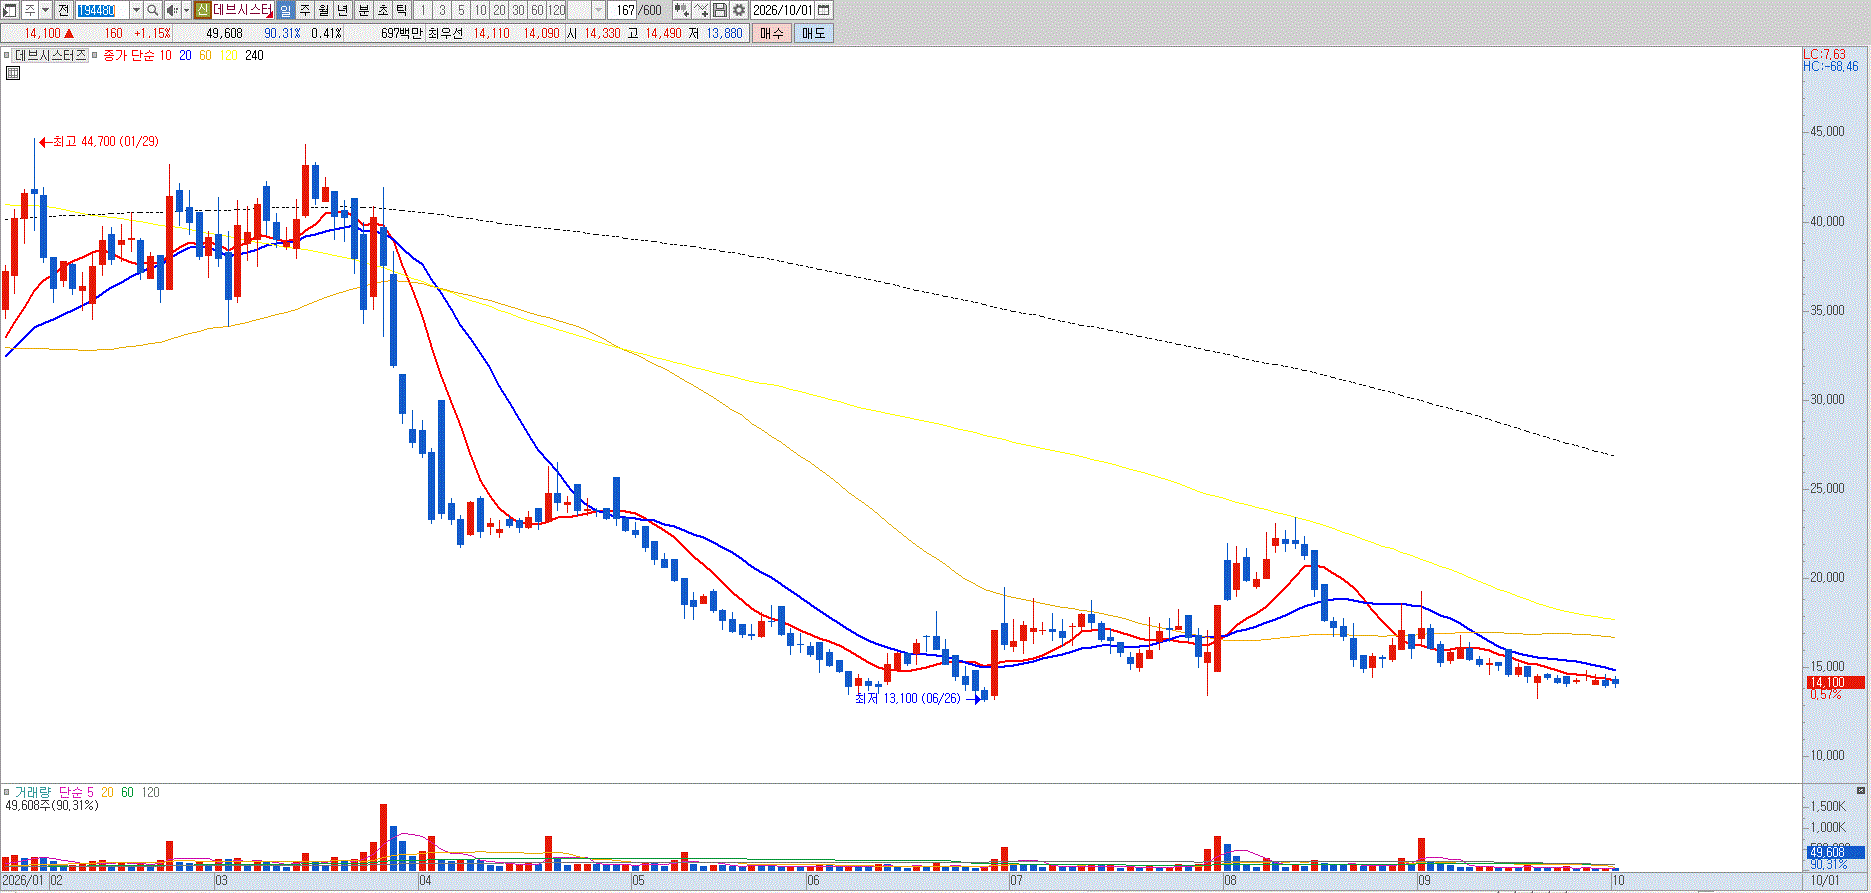Click the candle count field 167
Screen dimensions: 1871x893
[x=623, y=10]
